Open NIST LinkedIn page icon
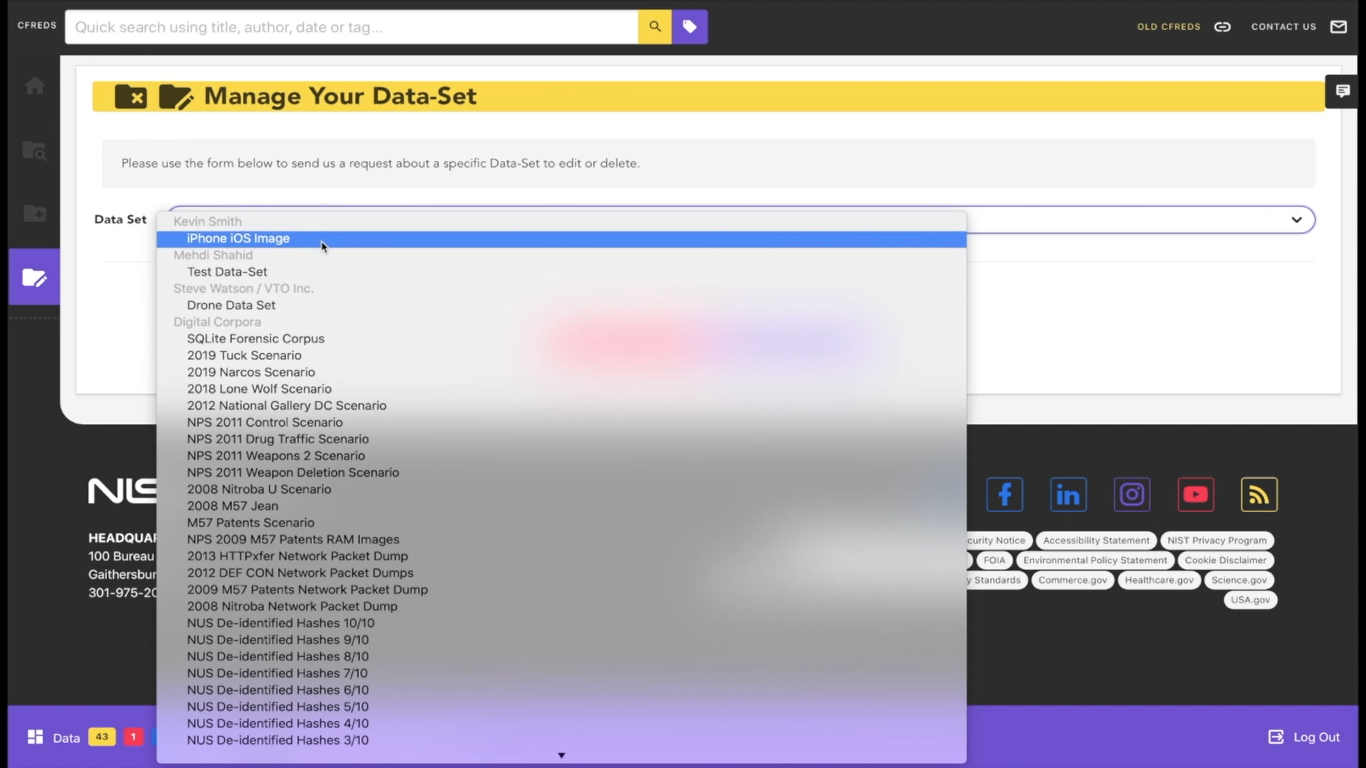Viewport: 1366px width, 768px height. [x=1068, y=495]
